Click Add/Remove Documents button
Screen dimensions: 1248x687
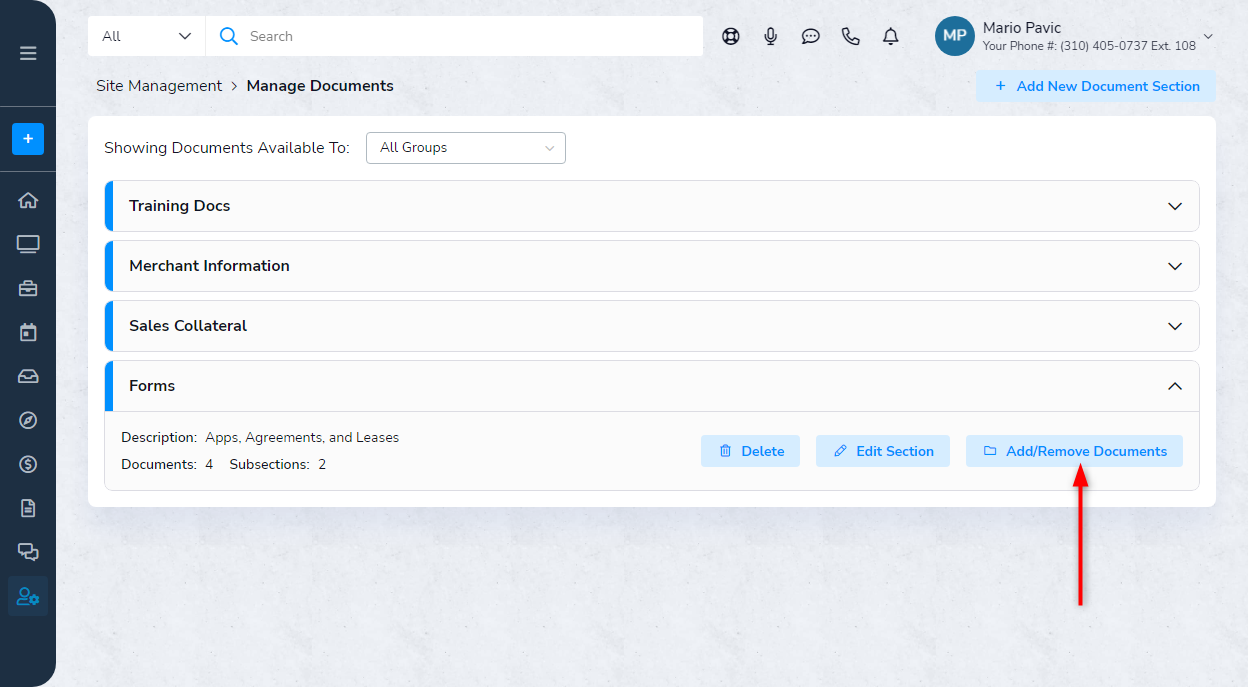pos(1074,451)
